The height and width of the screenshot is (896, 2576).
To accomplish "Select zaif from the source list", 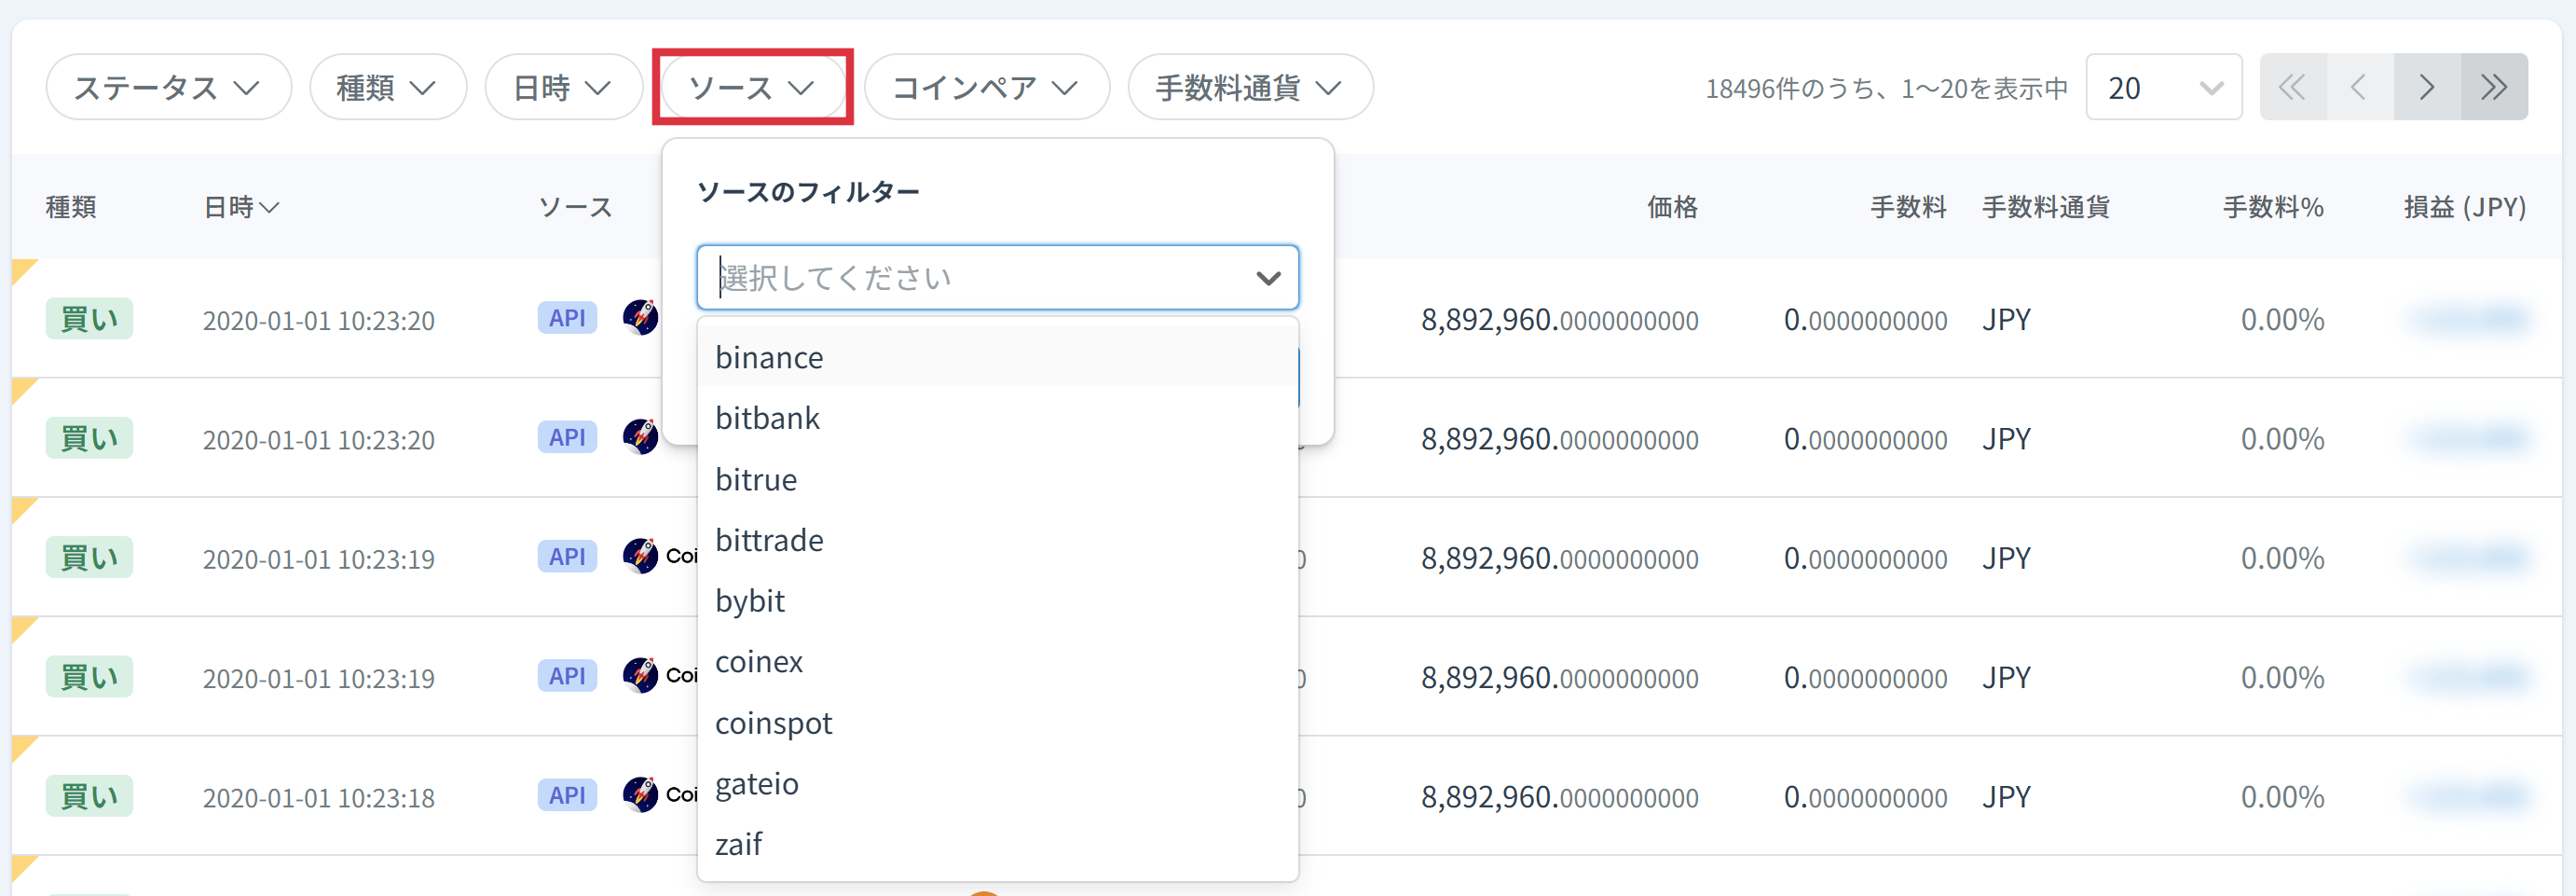I will coord(998,845).
